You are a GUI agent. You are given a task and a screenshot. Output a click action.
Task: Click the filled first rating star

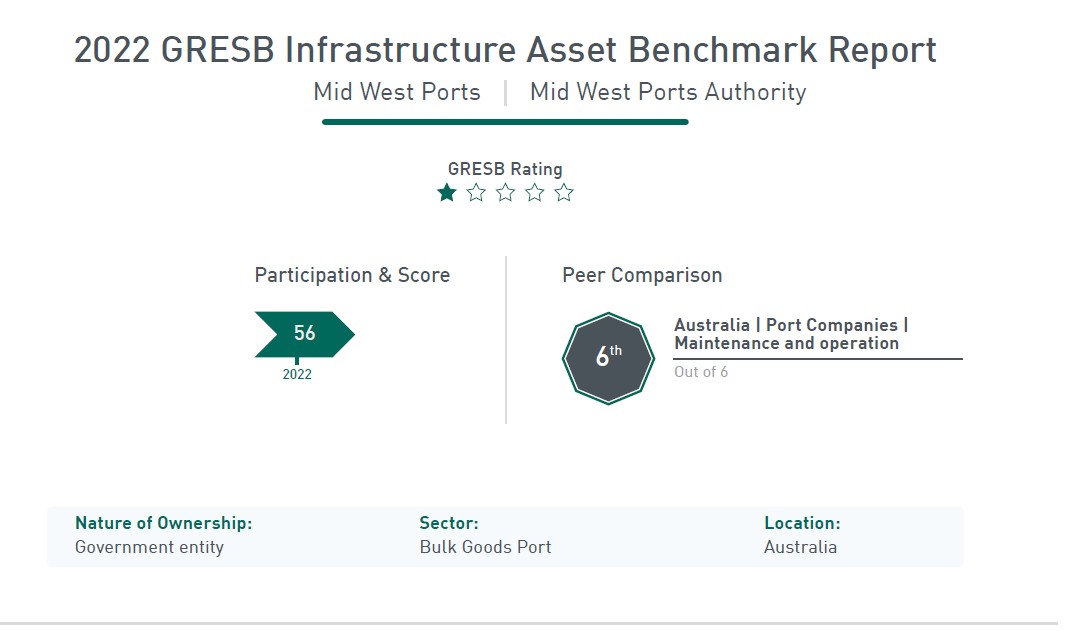[447, 193]
